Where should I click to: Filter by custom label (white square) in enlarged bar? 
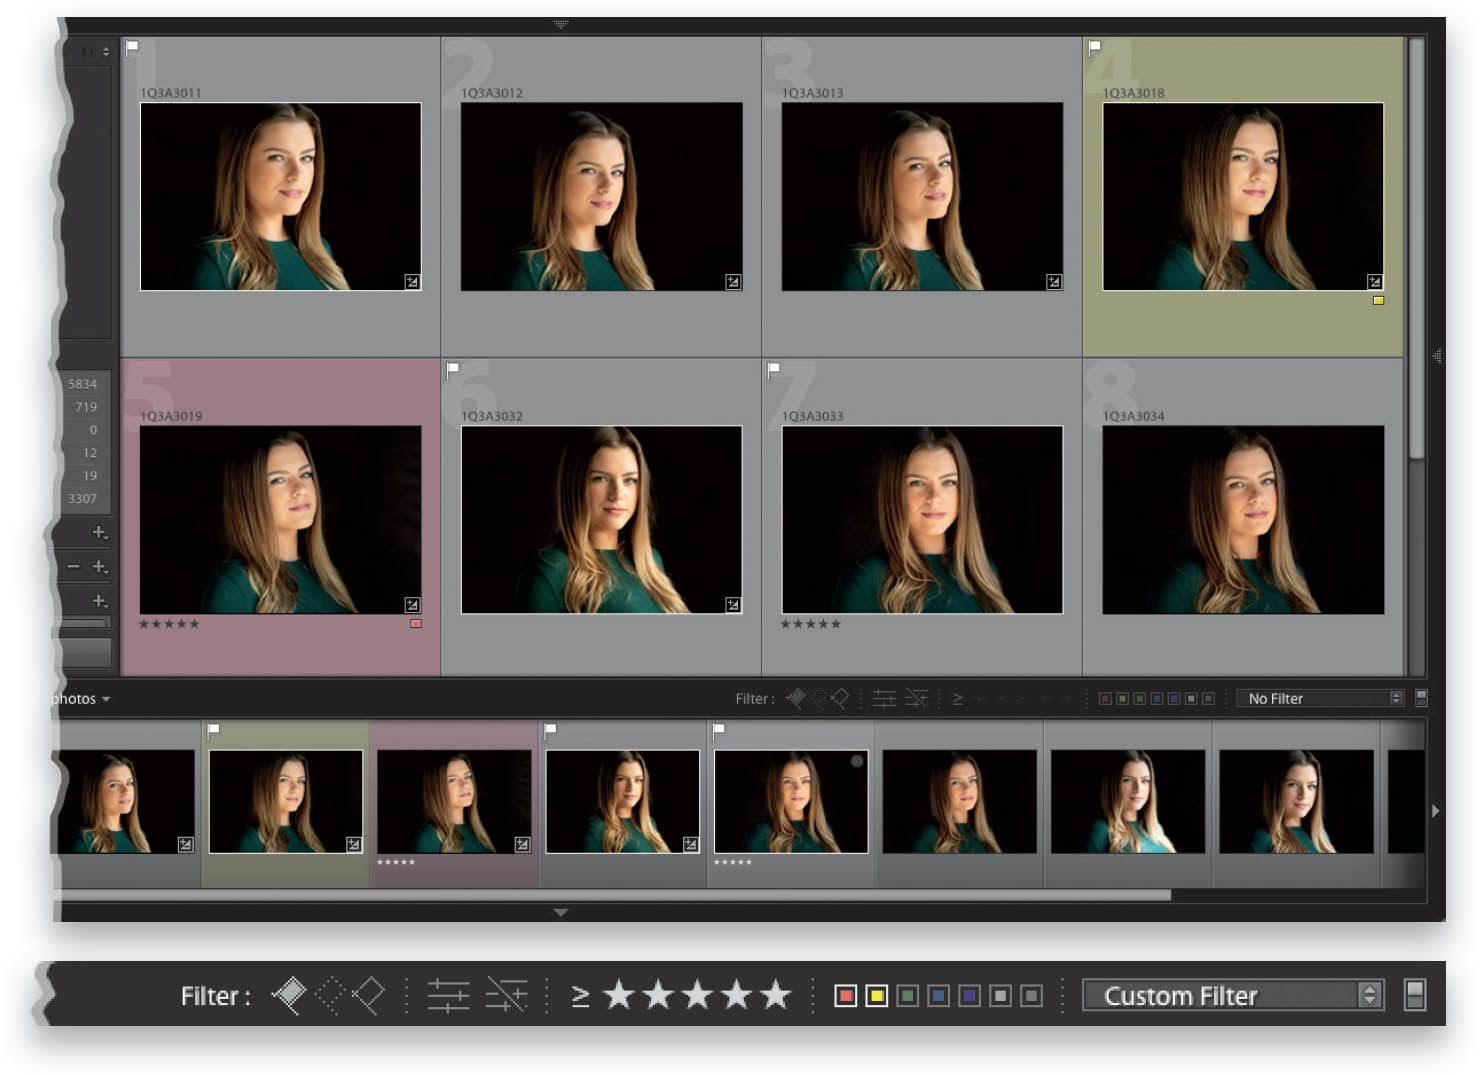(x=1000, y=995)
